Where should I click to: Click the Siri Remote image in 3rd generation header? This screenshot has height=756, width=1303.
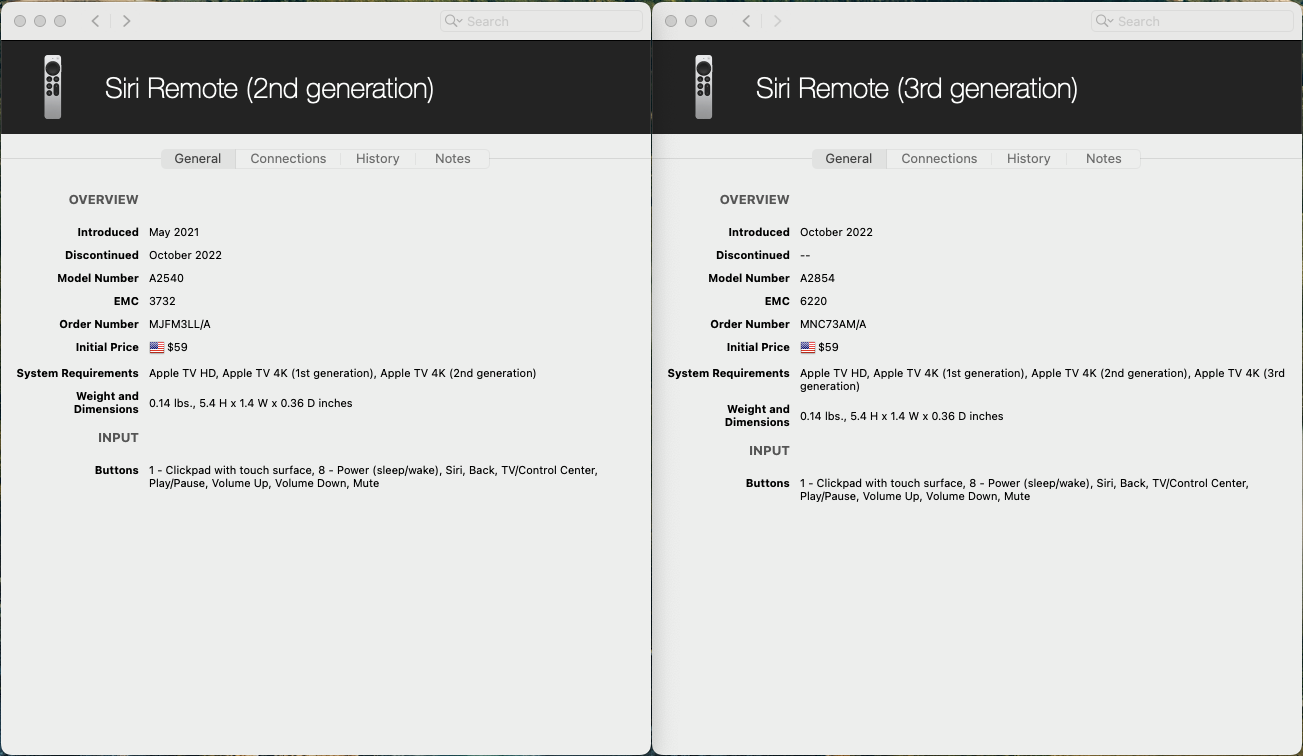[x=703, y=87]
